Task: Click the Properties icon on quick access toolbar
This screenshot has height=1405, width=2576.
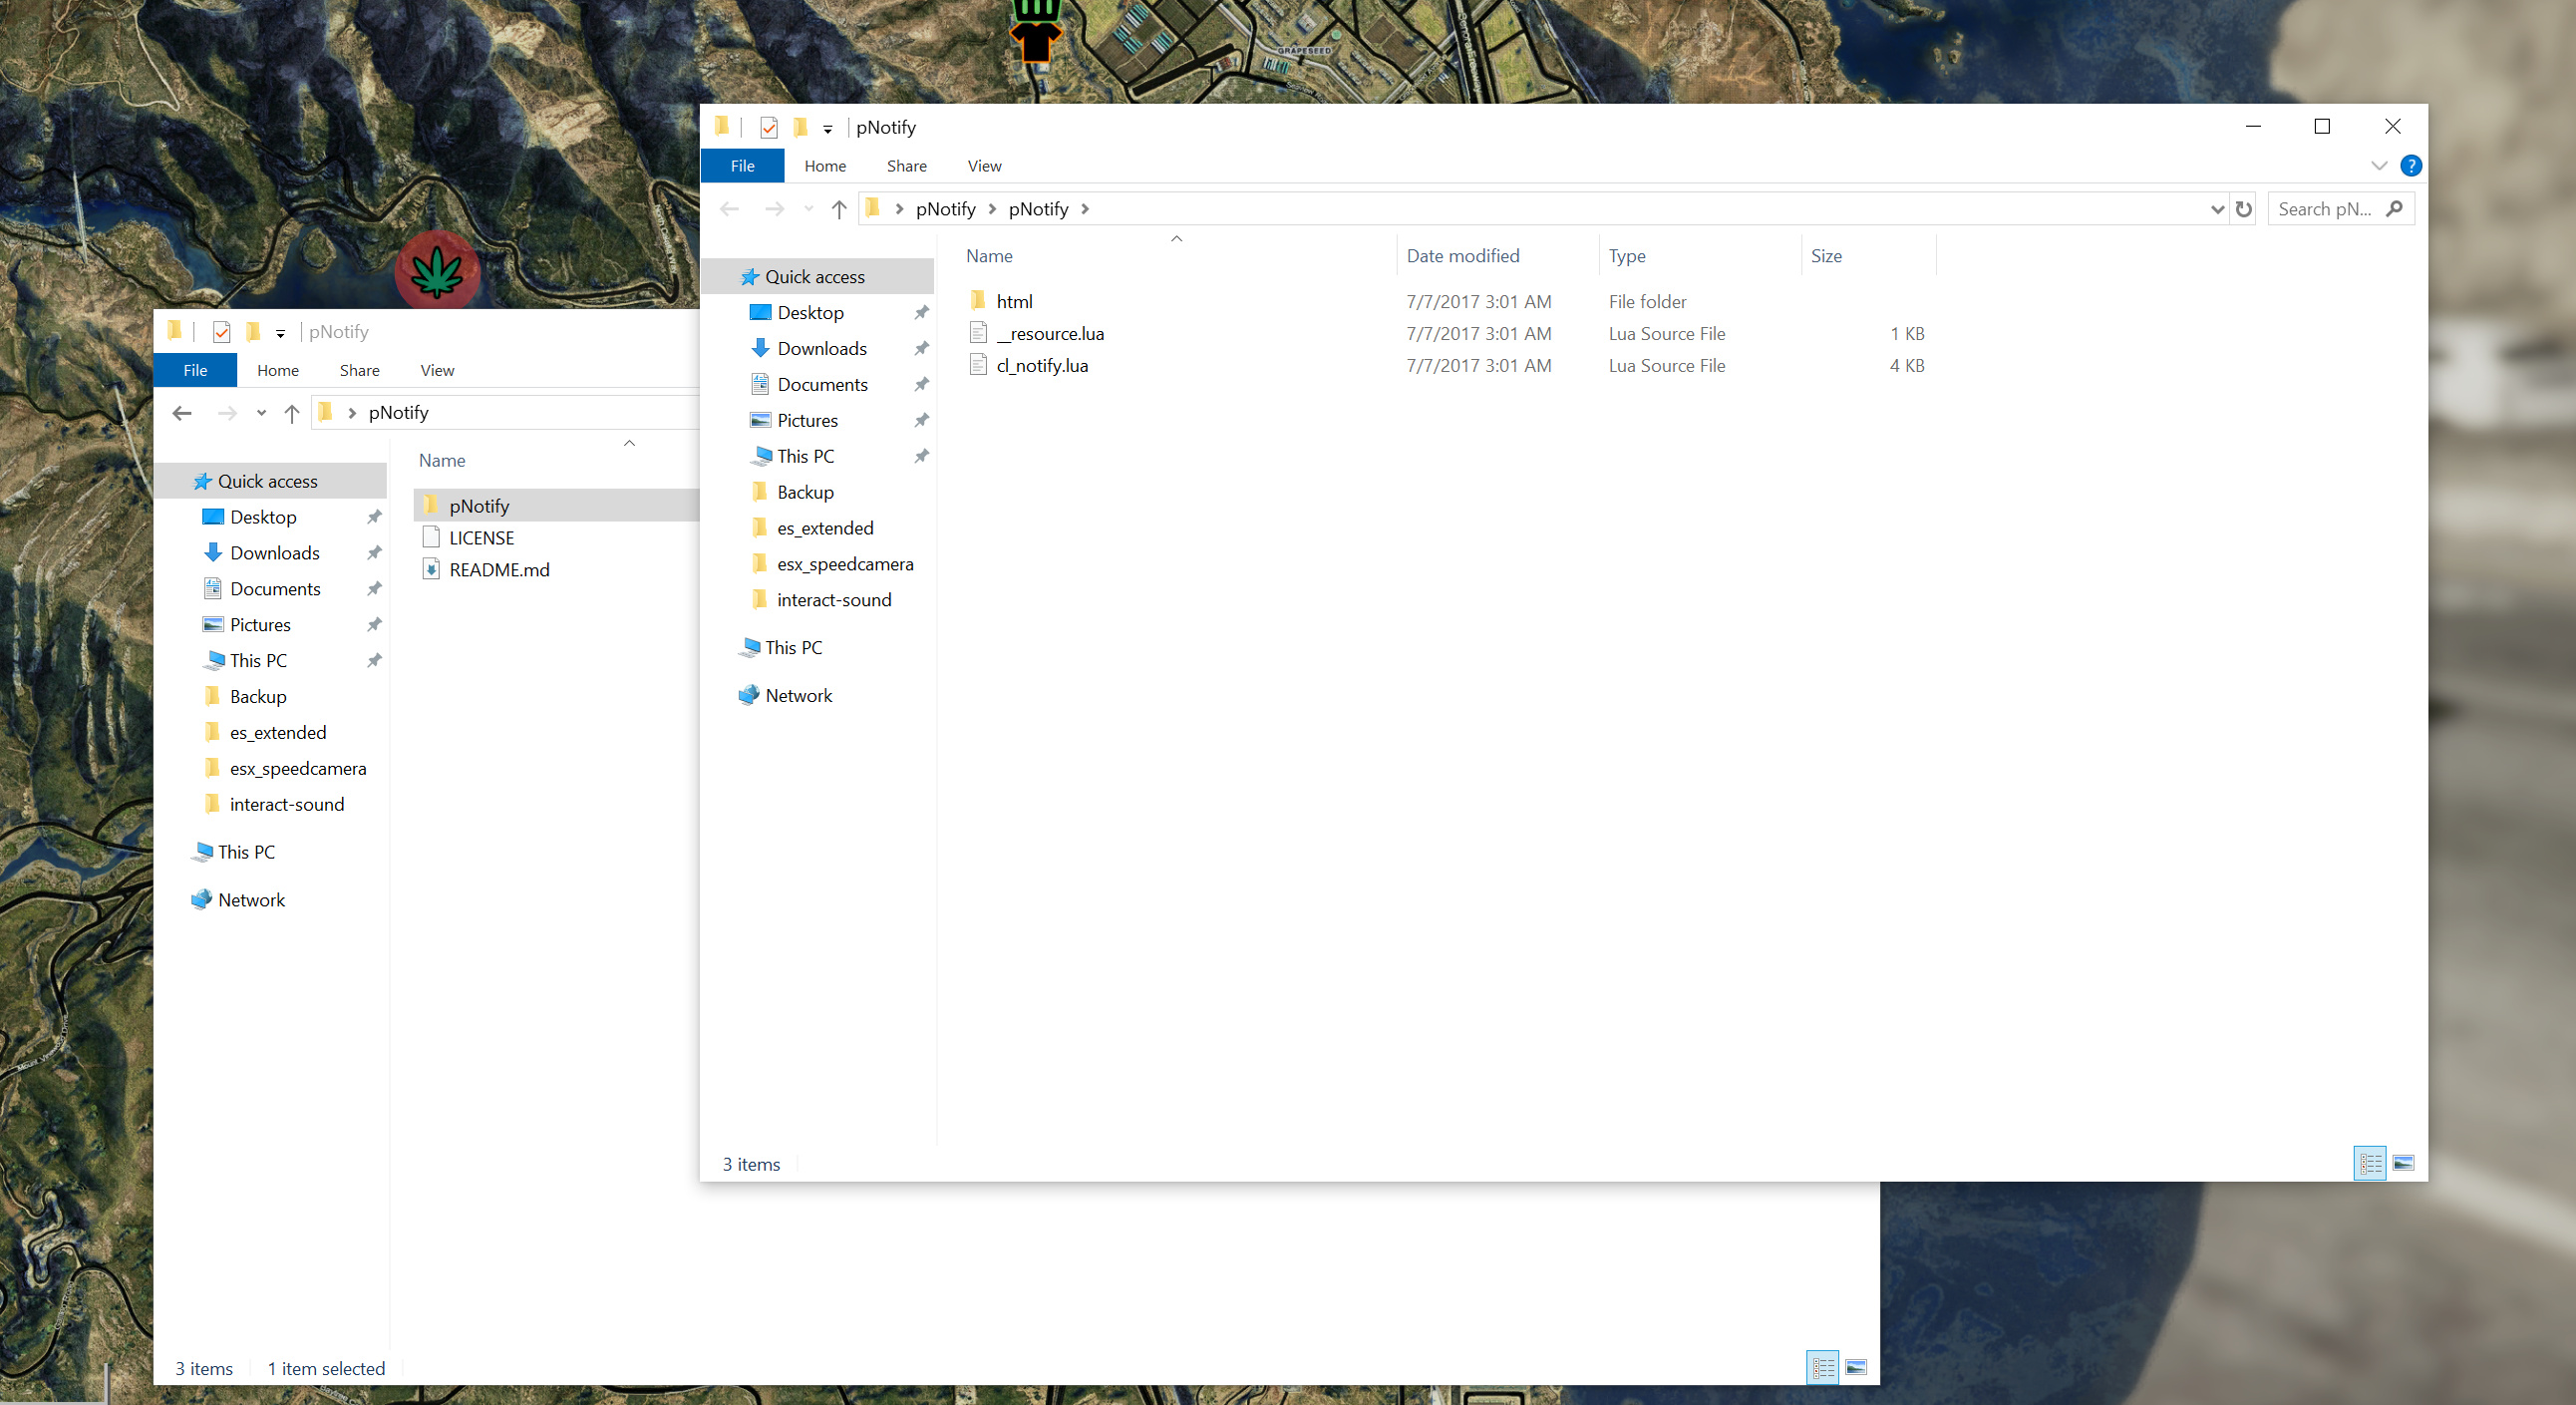Action: coord(768,128)
